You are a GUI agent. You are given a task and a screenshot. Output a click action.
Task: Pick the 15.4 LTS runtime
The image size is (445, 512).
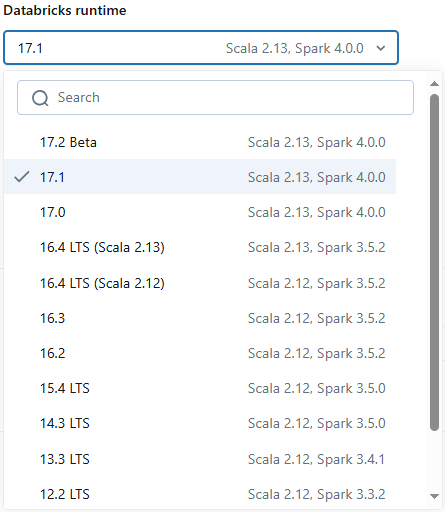[200, 388]
